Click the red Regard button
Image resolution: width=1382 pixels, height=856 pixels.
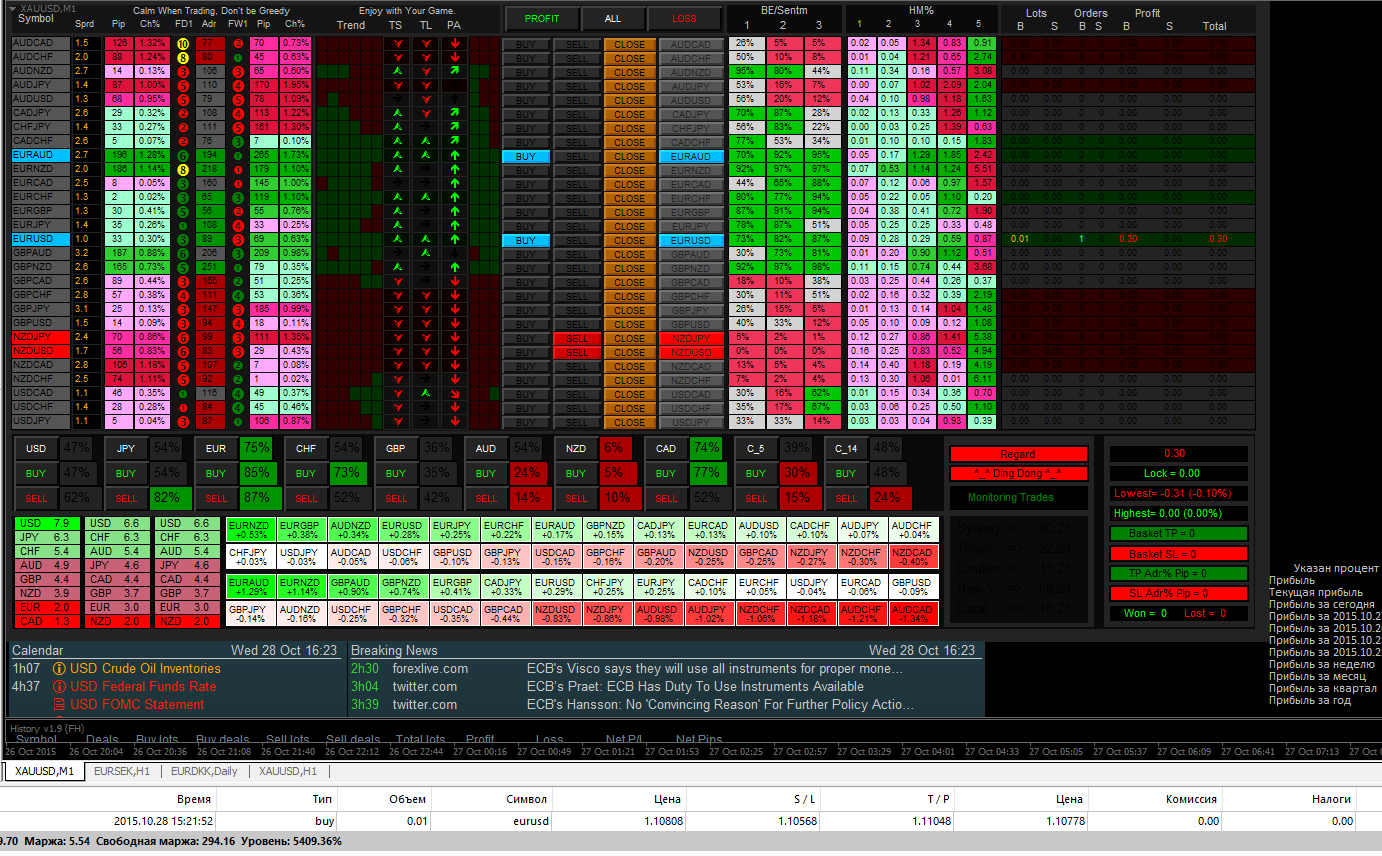point(1018,454)
